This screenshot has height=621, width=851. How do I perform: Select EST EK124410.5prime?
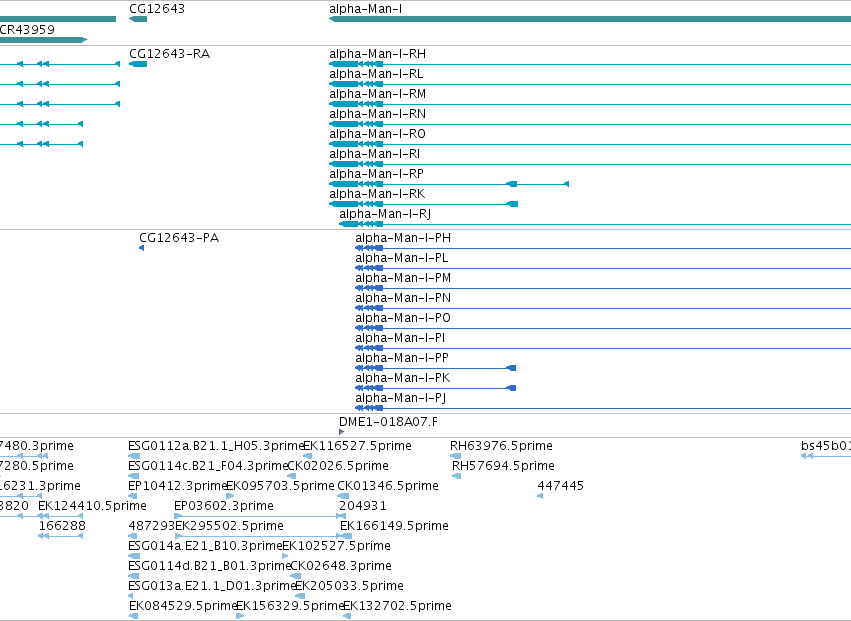[92, 506]
